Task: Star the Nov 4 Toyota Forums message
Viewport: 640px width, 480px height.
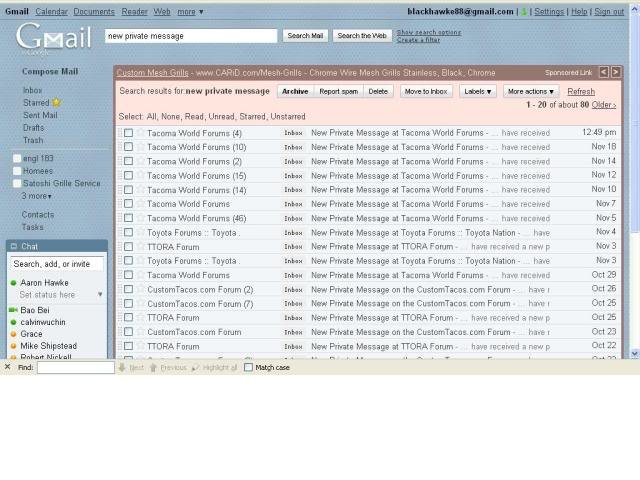Action: pos(141,232)
